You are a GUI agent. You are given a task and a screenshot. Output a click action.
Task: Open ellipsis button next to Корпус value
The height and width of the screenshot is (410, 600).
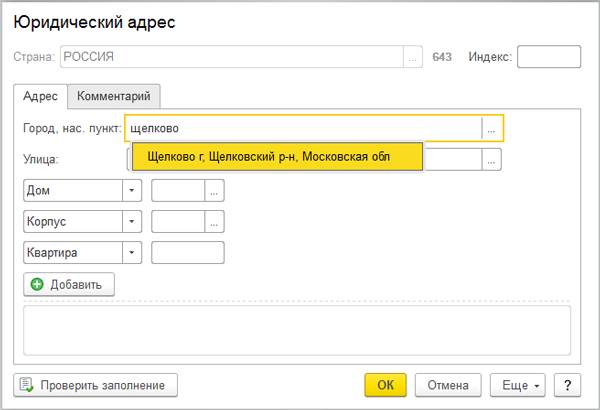pos(214,222)
